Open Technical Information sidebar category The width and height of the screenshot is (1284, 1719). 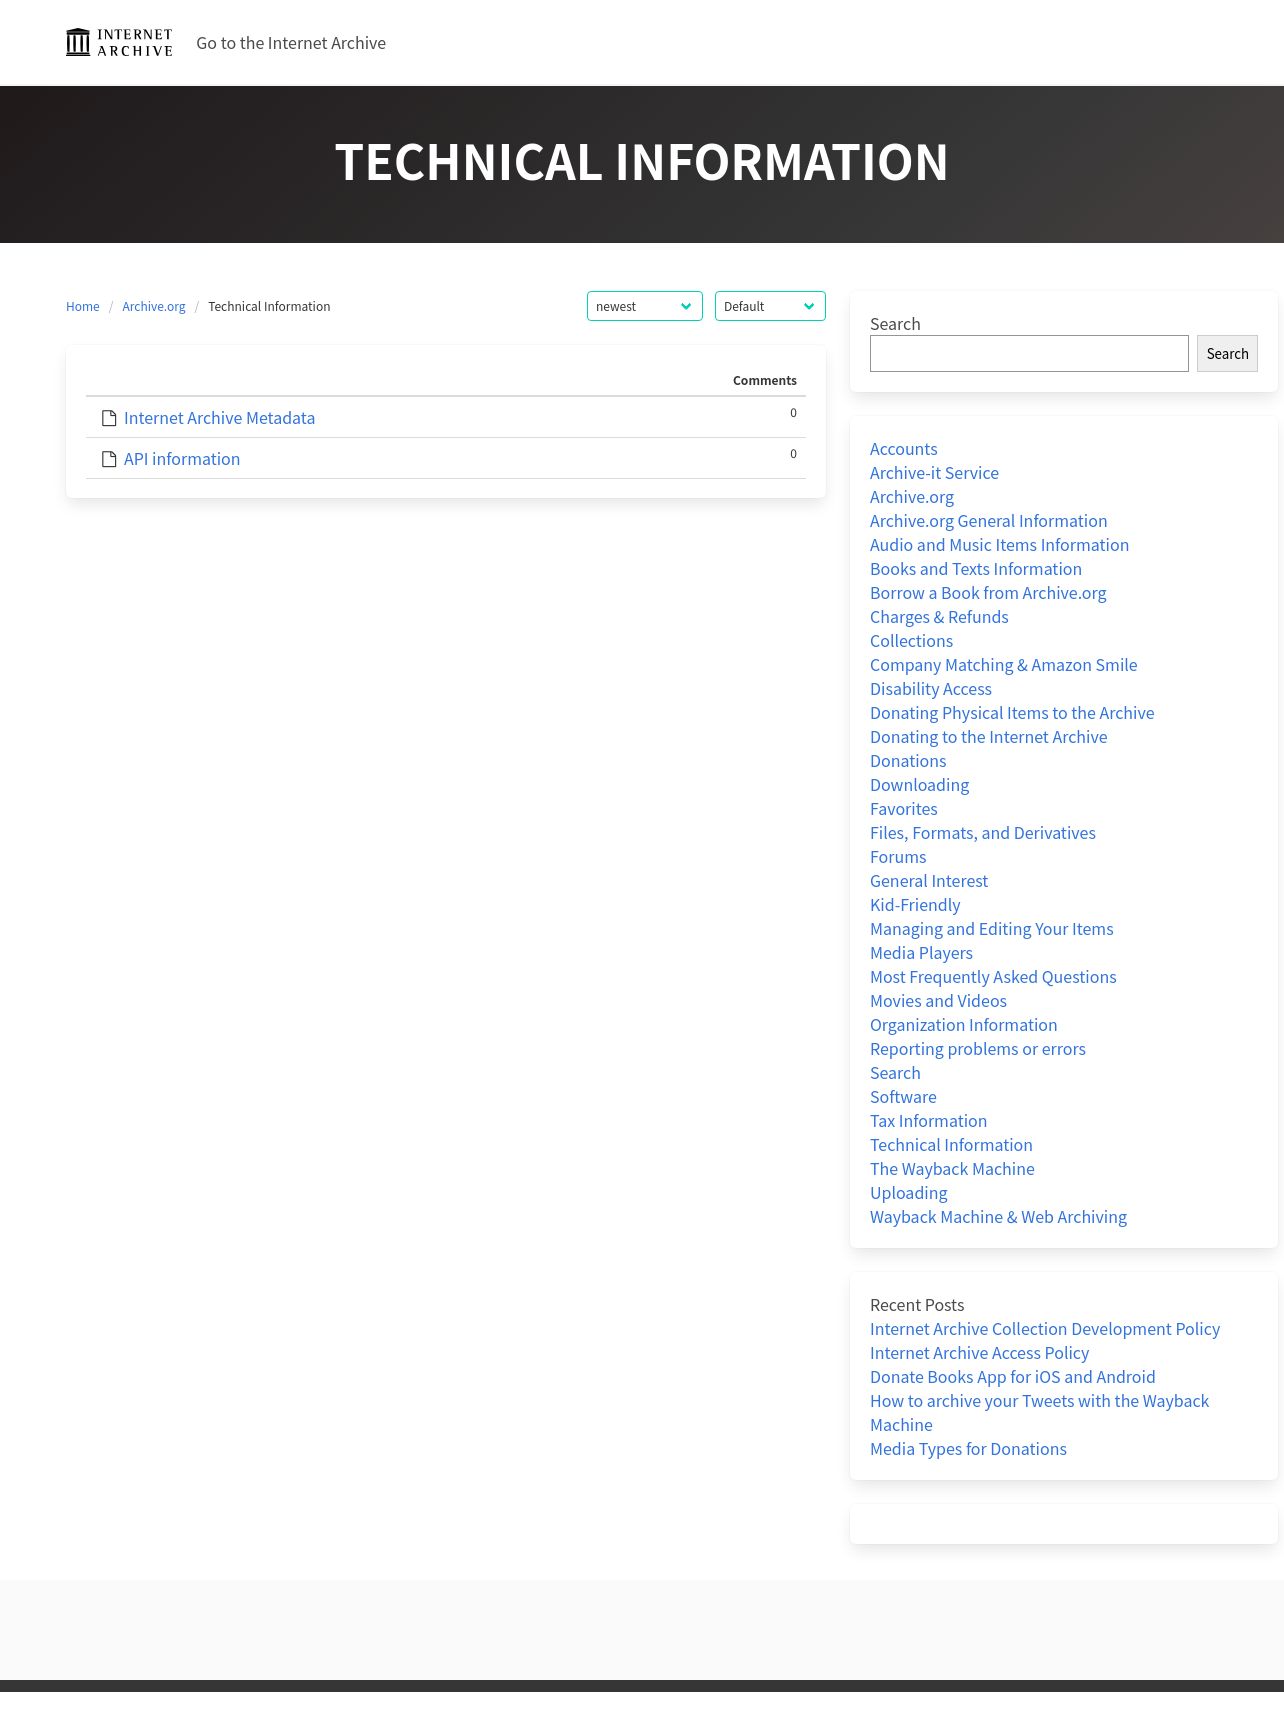coord(951,1145)
